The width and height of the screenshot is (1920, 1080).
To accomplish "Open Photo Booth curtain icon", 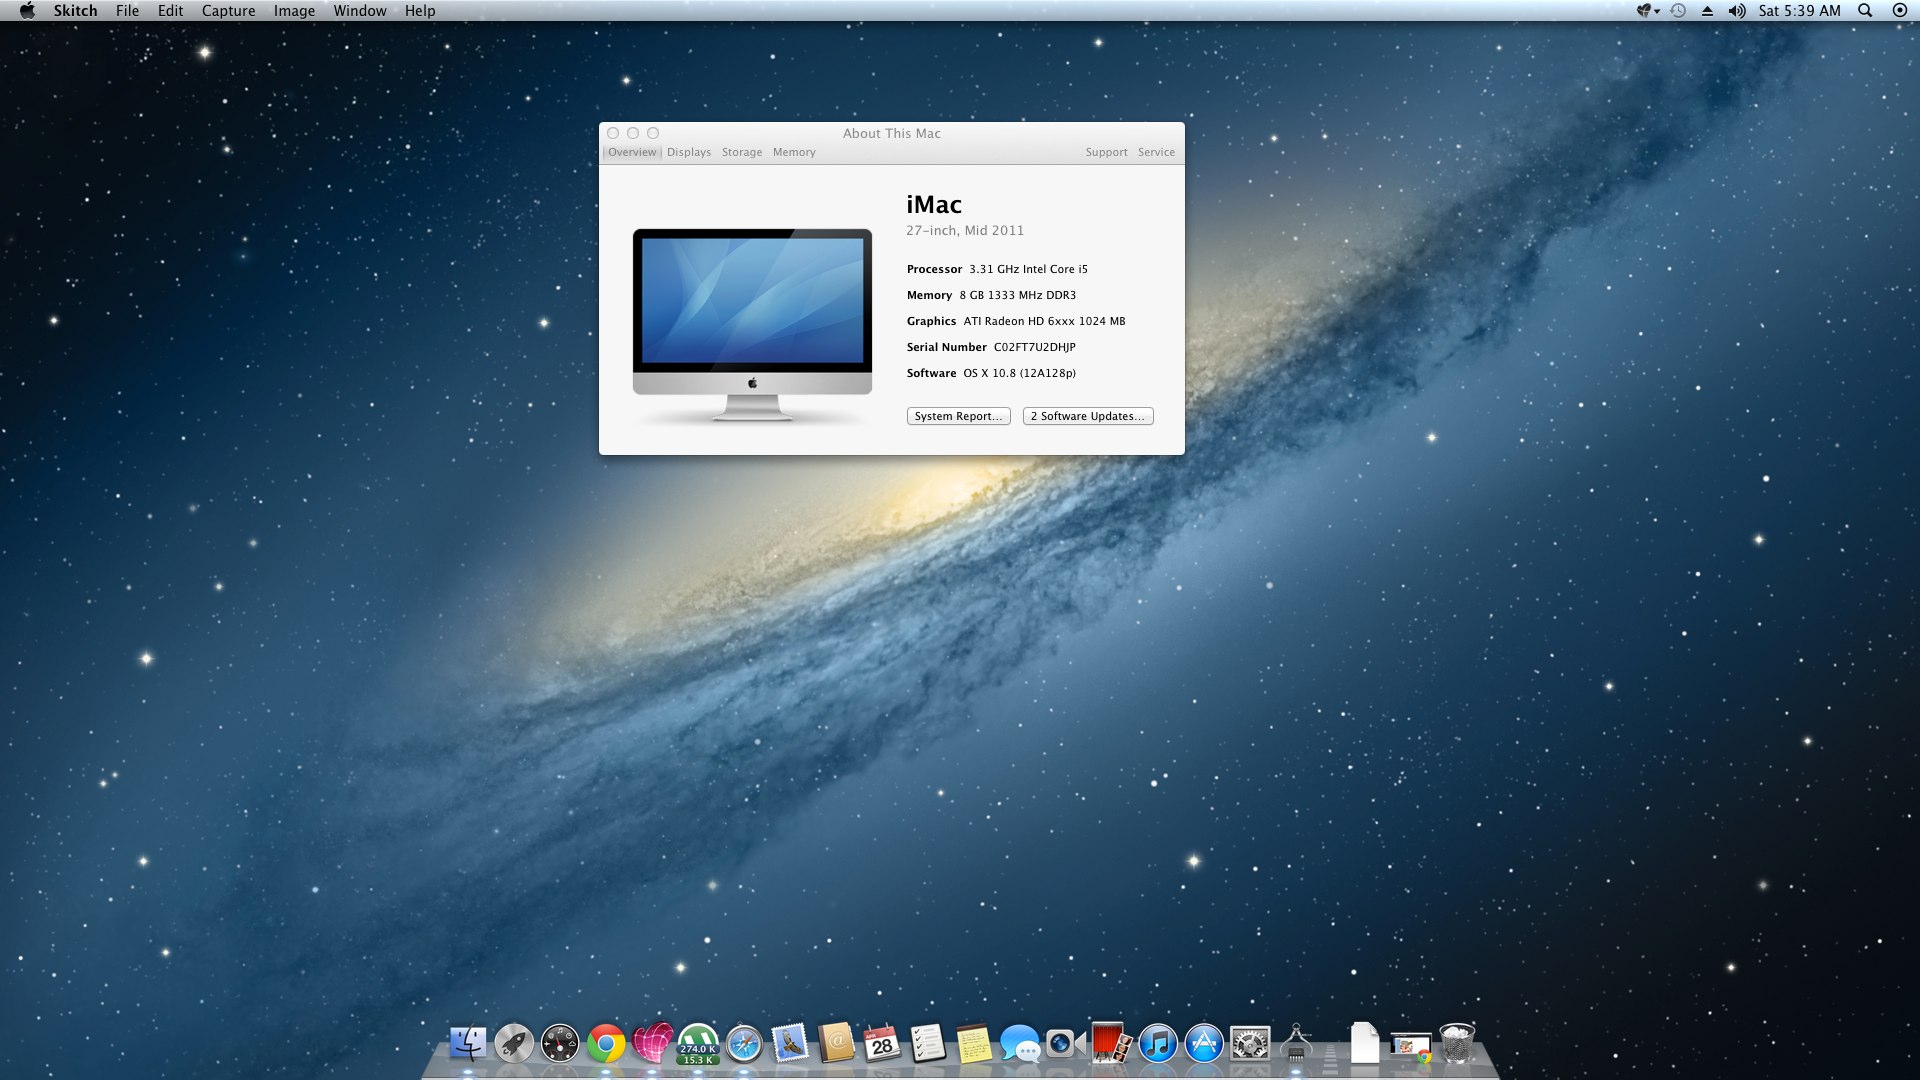I will pyautogui.click(x=1111, y=1043).
